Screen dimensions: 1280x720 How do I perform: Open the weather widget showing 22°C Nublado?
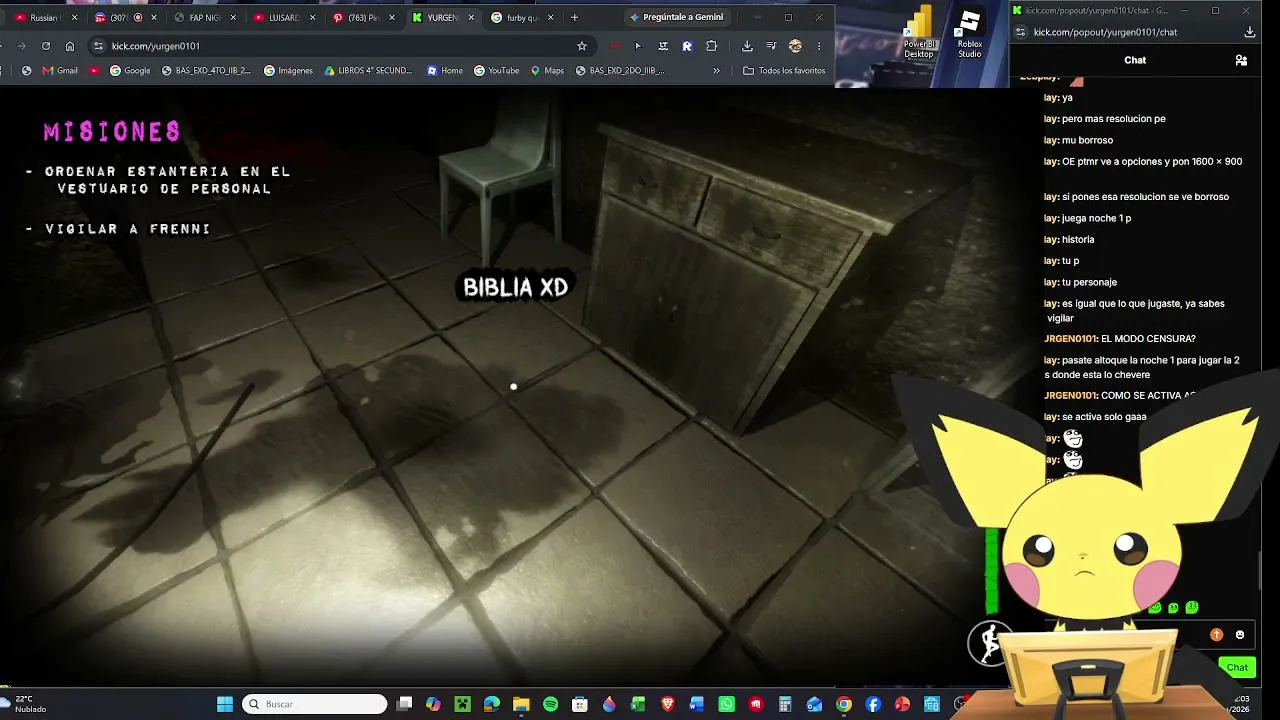[26, 704]
